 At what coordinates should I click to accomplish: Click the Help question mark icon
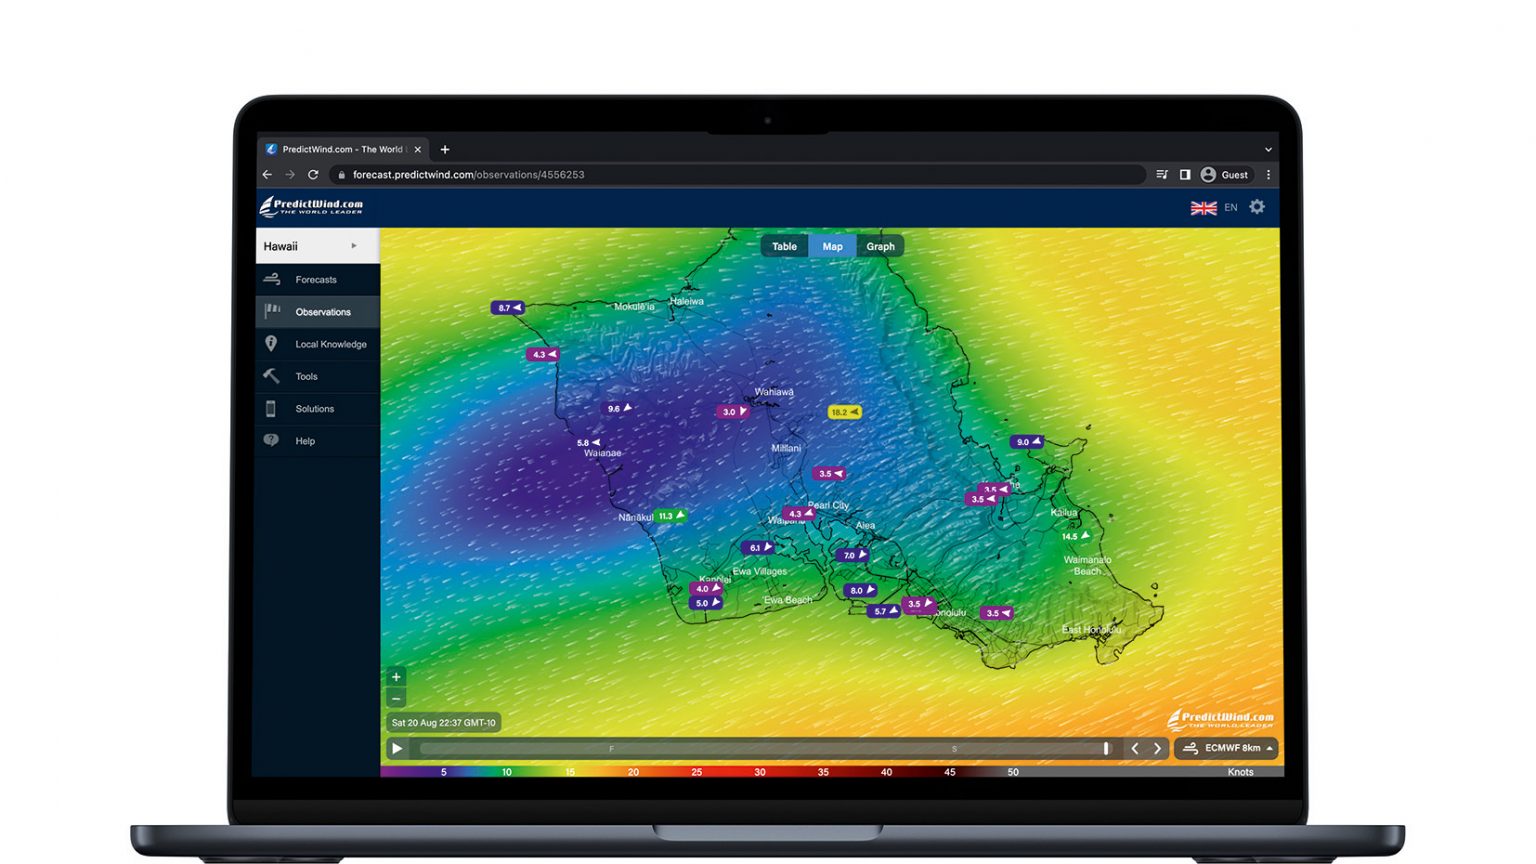pos(272,440)
